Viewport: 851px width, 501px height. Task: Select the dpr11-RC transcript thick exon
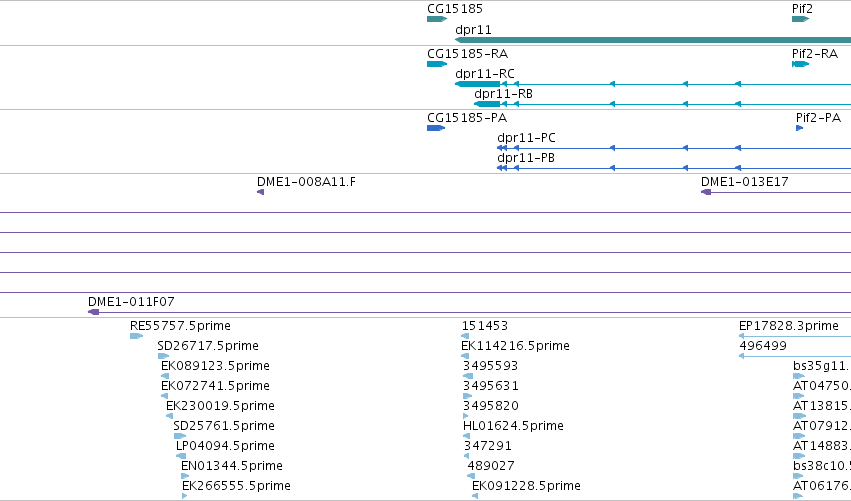[478, 84]
